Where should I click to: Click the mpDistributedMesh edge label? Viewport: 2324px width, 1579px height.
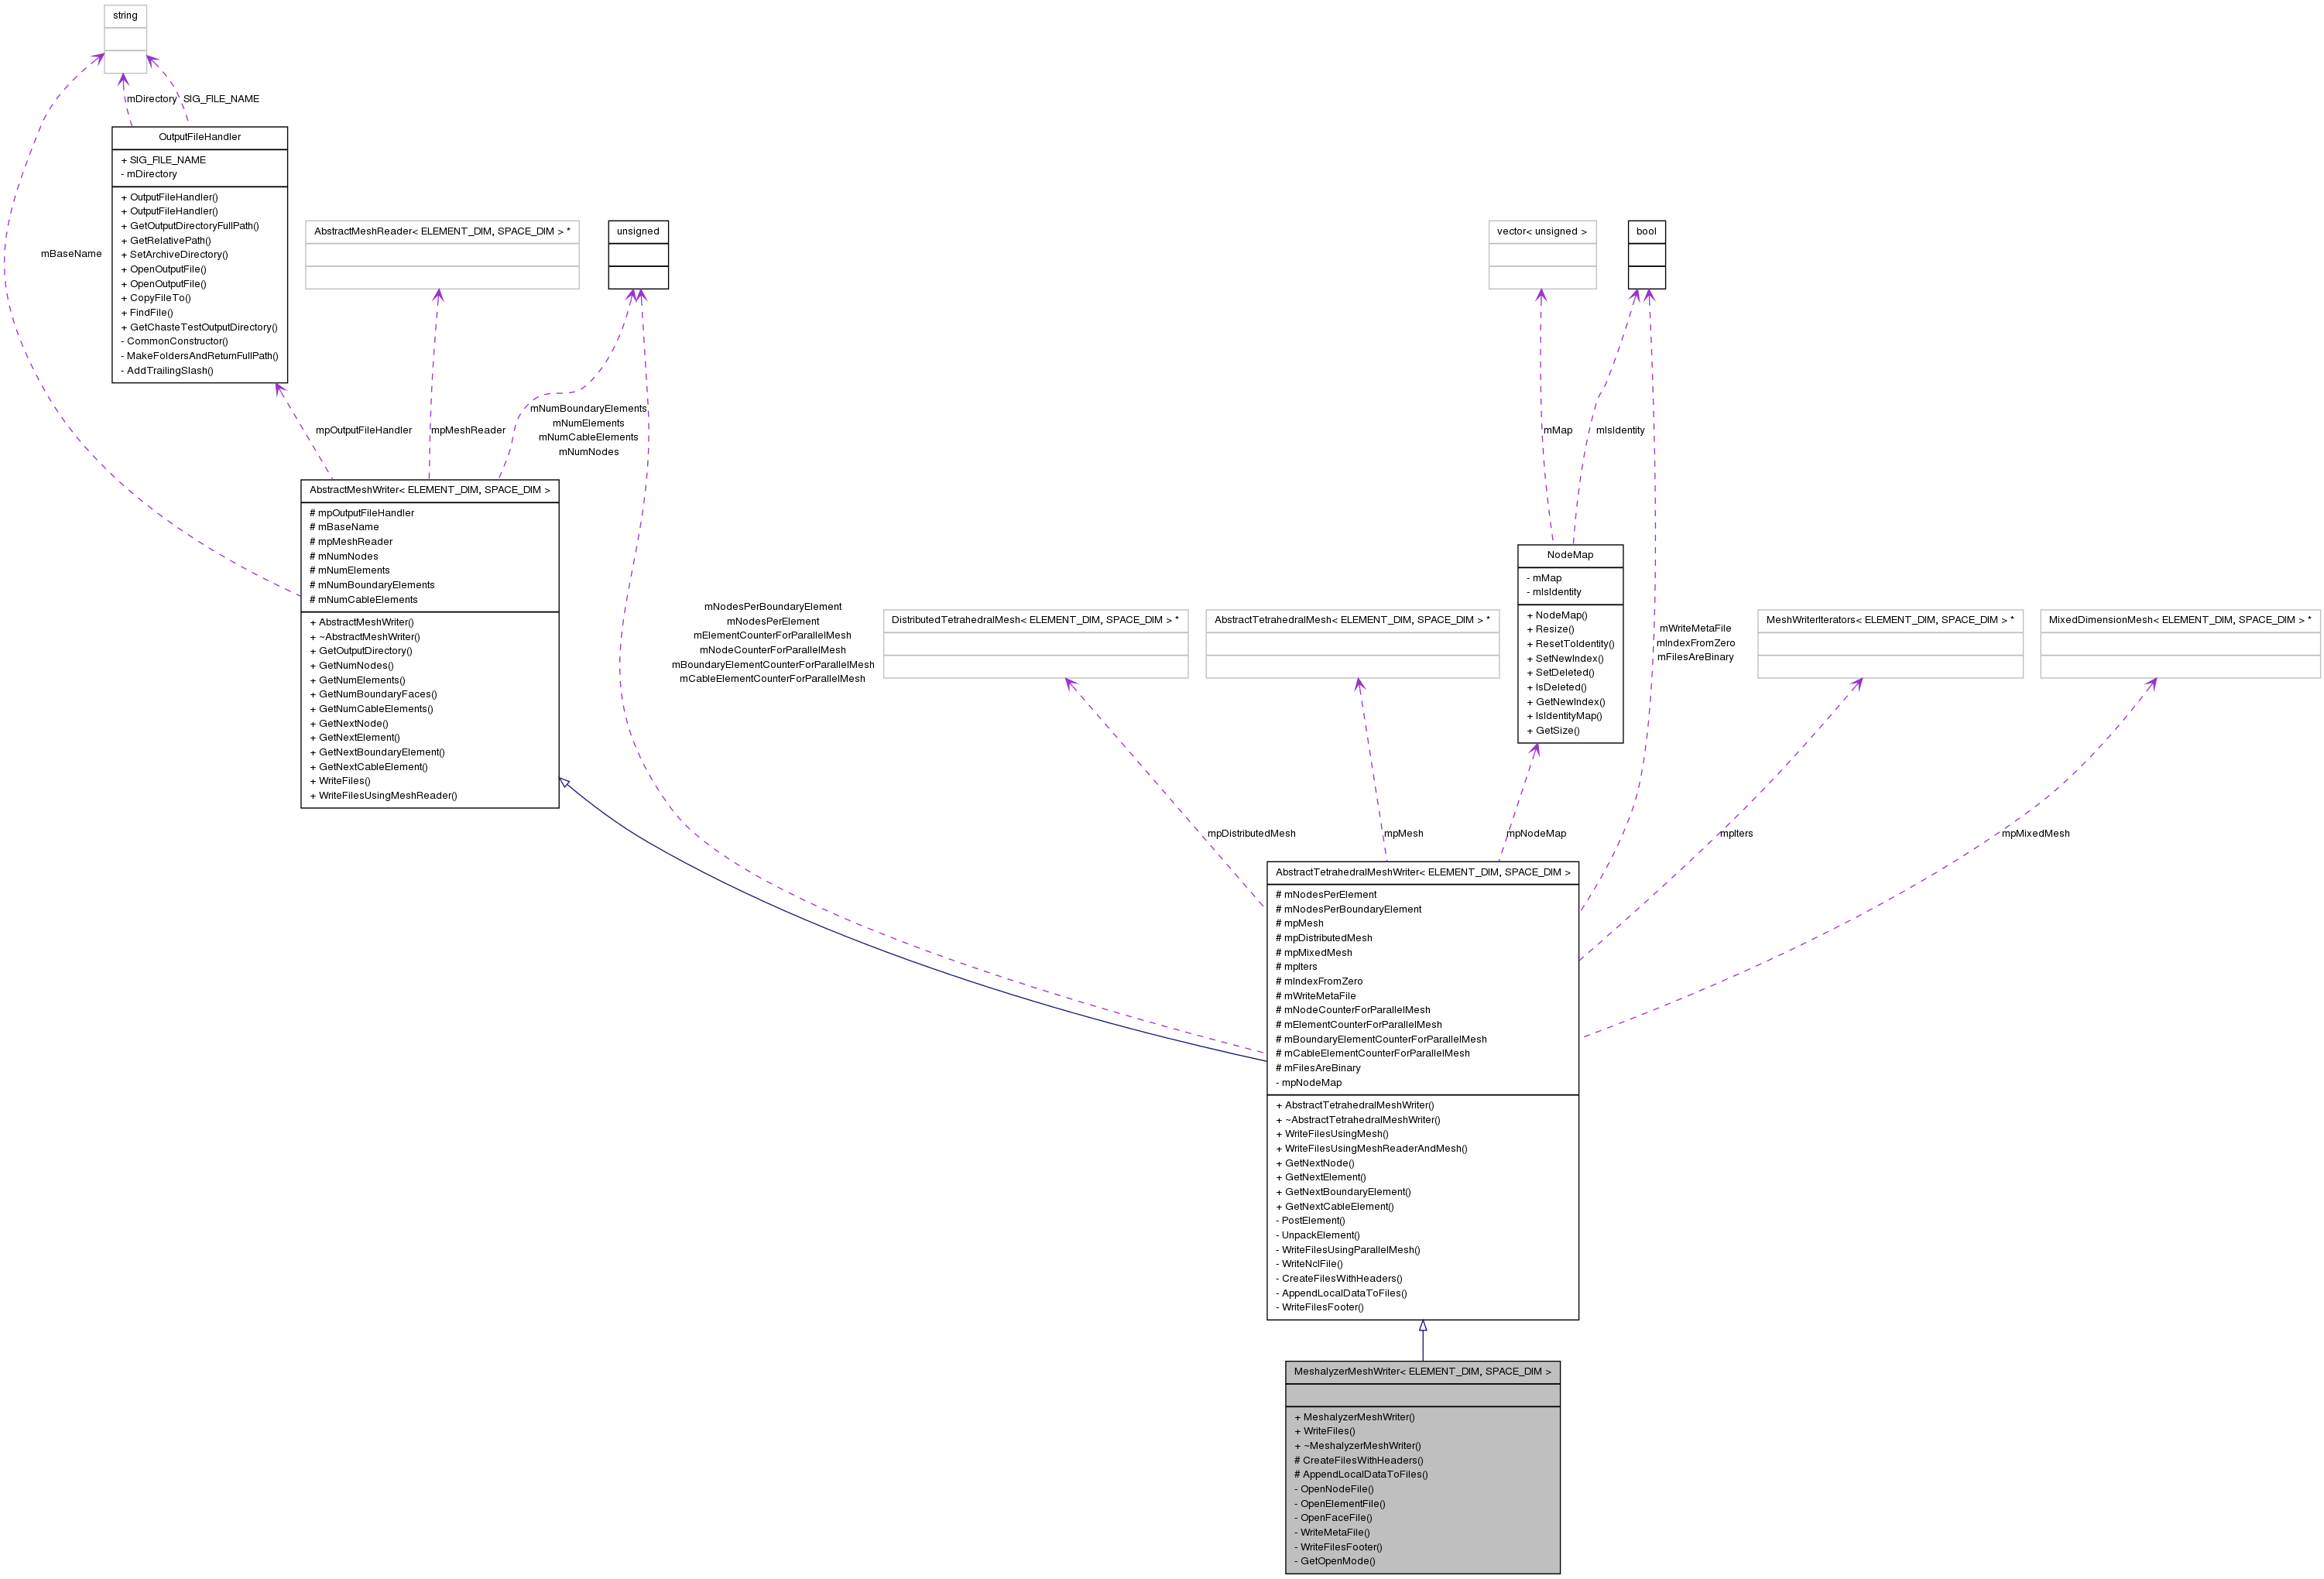click(x=1251, y=834)
